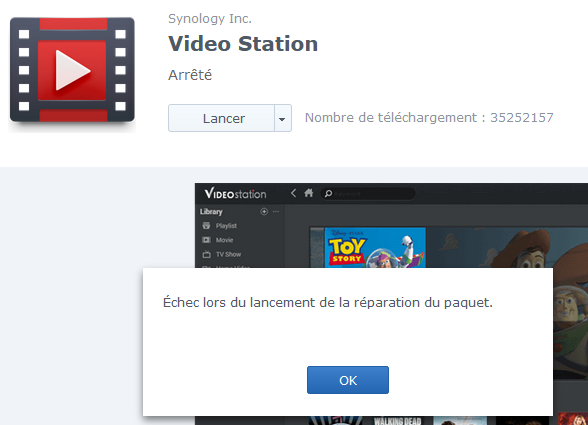Click the VideoStation logo in the preview
The height and width of the screenshot is (425, 588).
(235, 194)
